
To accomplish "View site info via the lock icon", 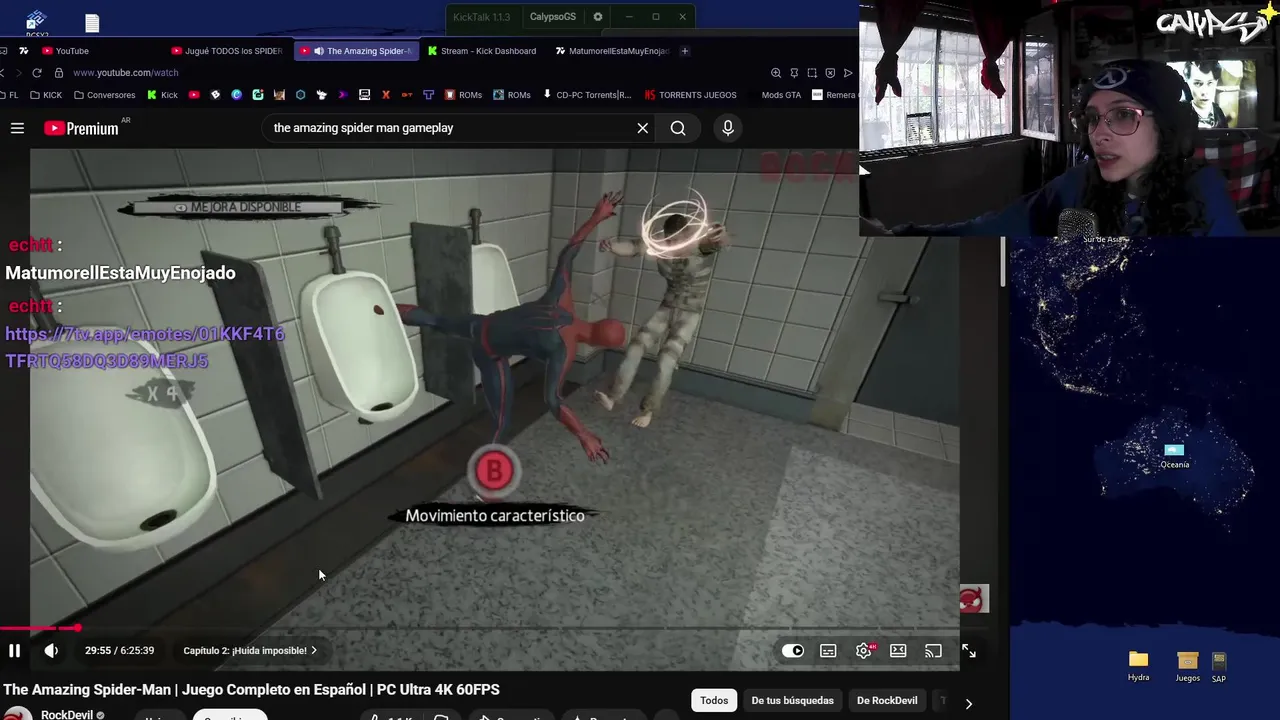I will (x=59, y=73).
